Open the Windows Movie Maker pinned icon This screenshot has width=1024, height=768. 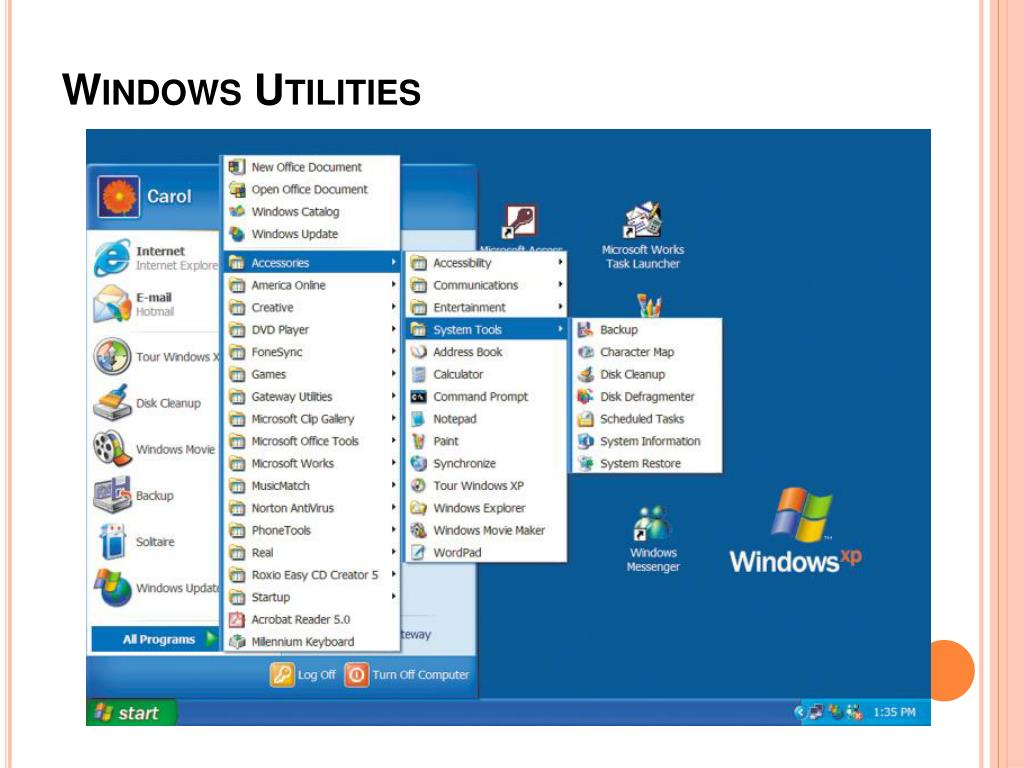[x=112, y=449]
